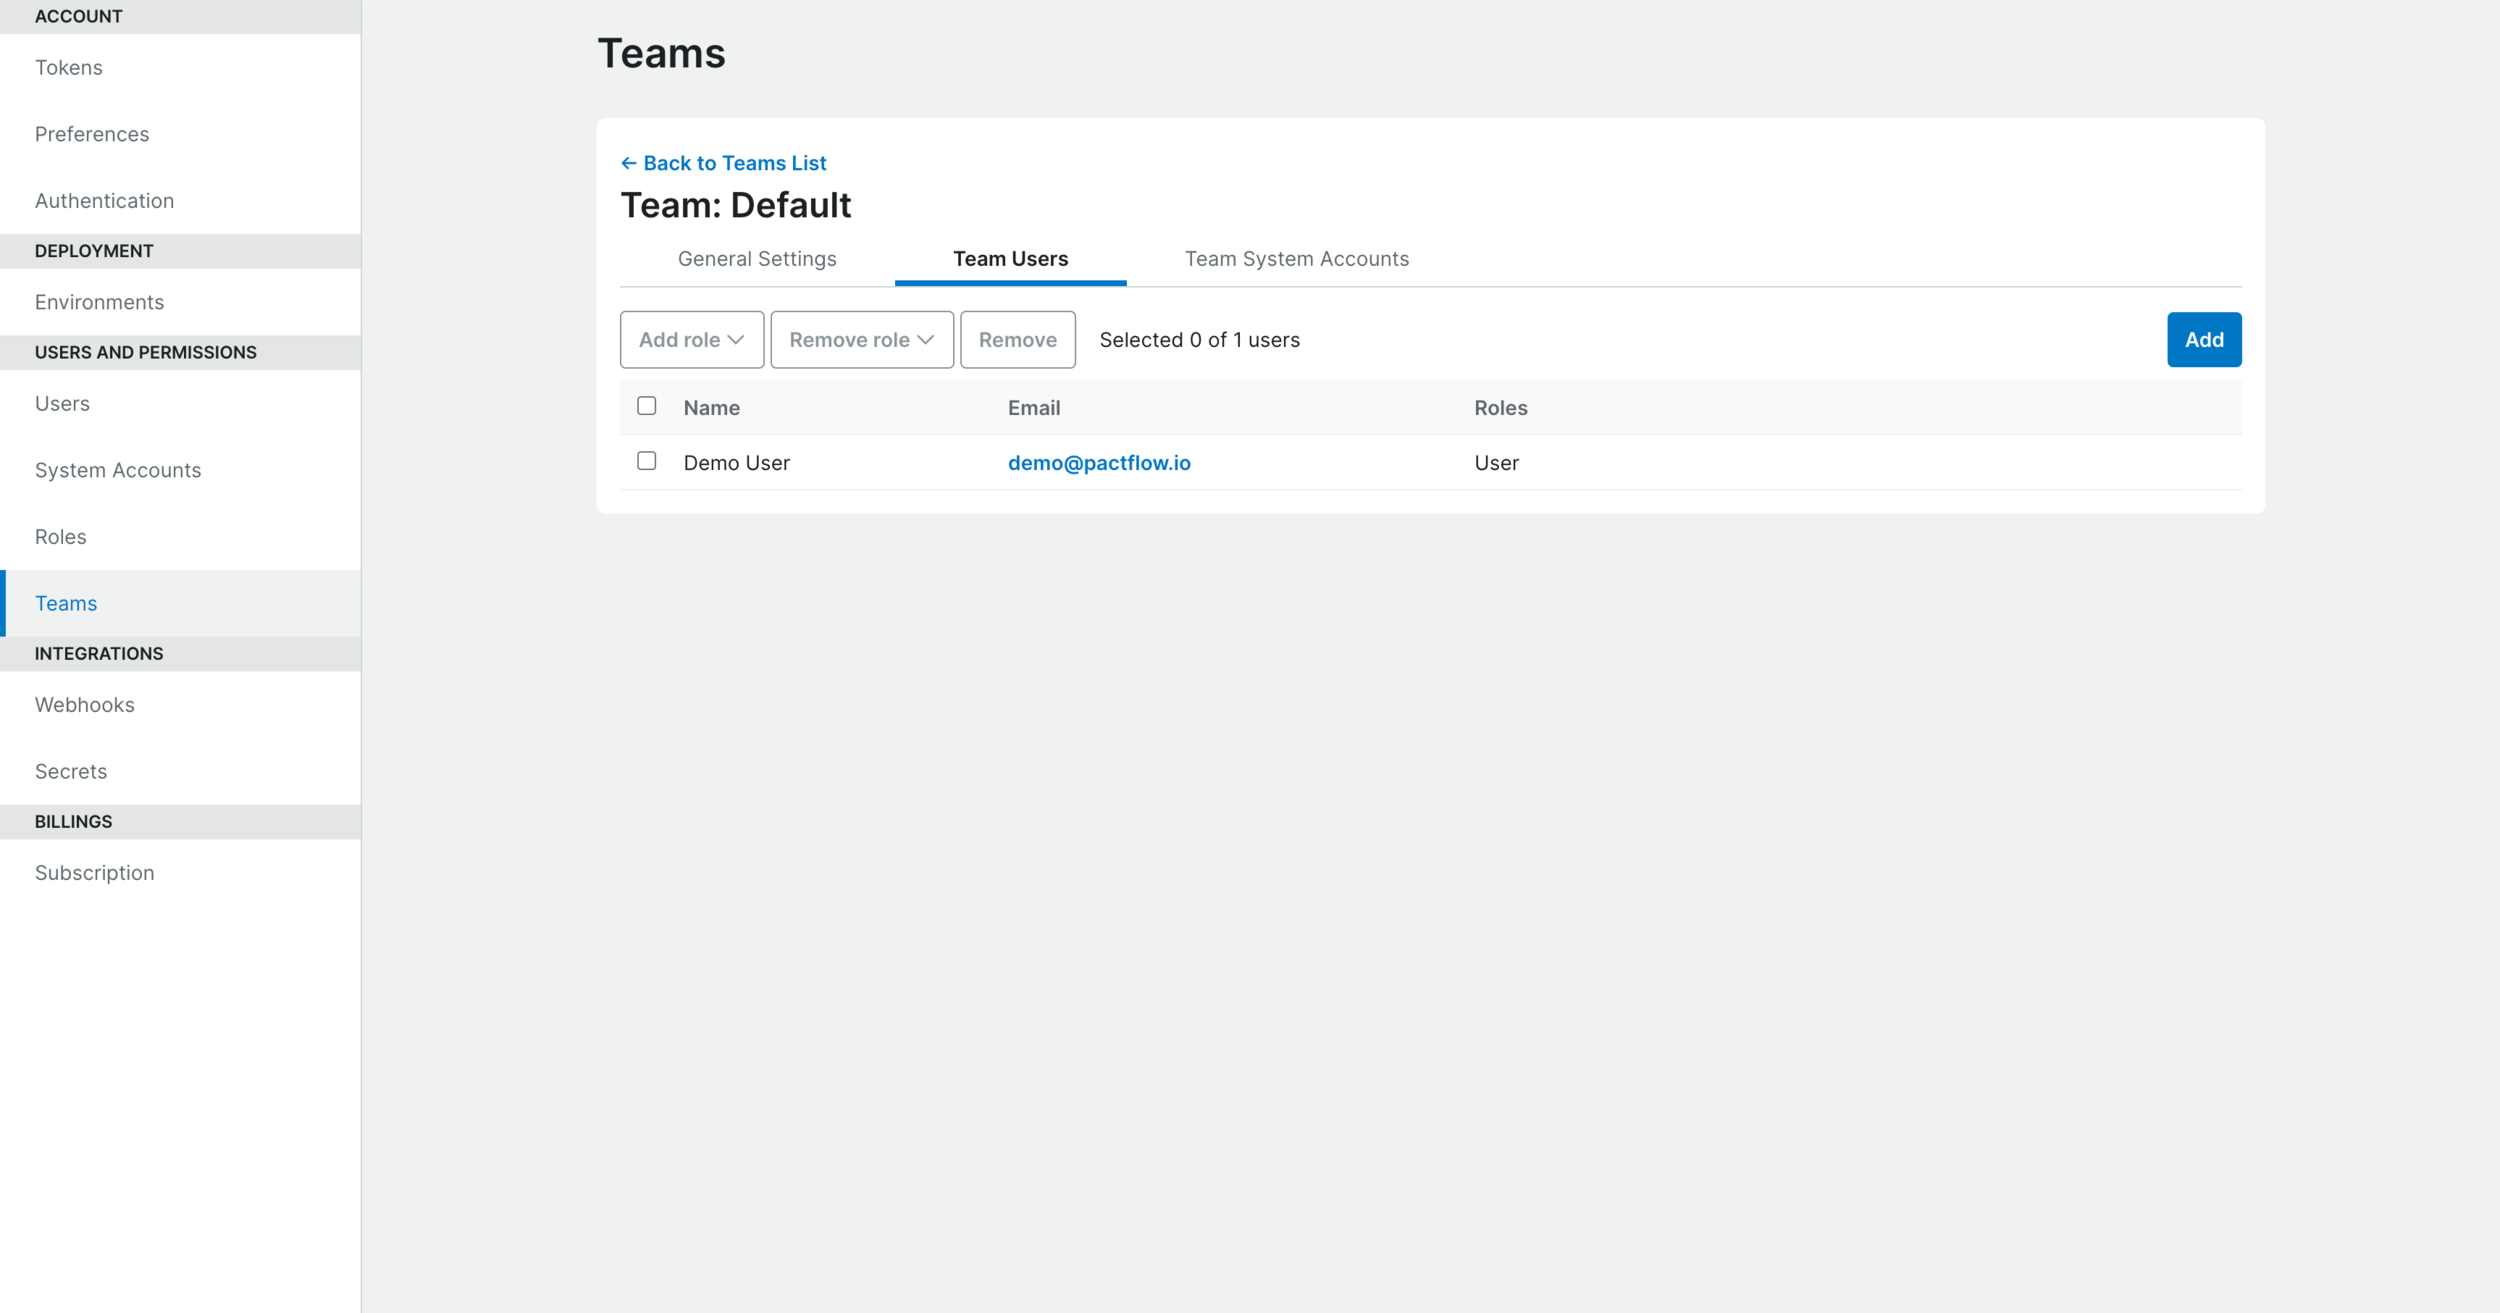Open the Team System Accounts tab
This screenshot has width=2500, height=1313.
1297,258
